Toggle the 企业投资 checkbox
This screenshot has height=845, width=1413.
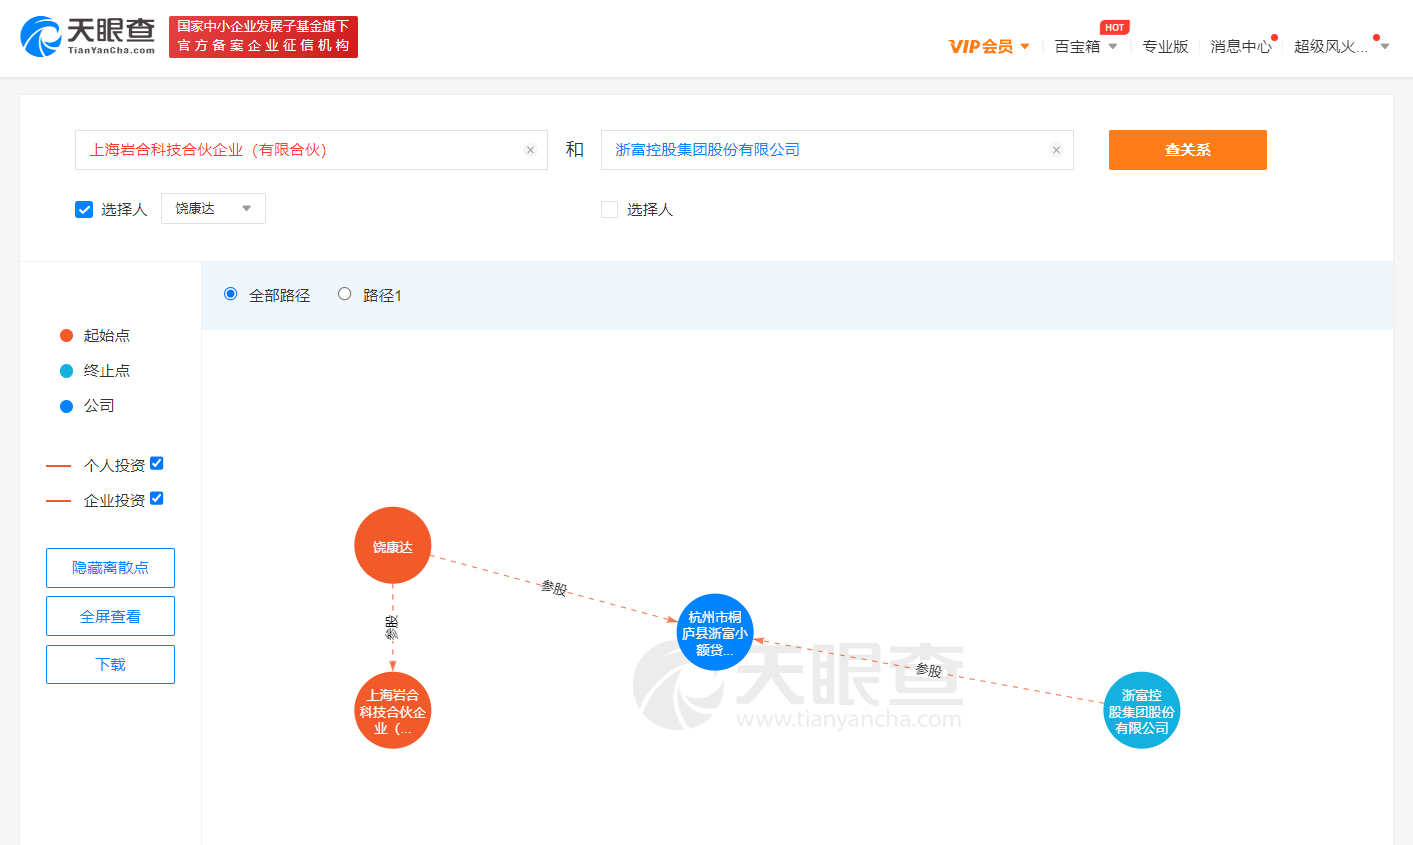pos(157,499)
